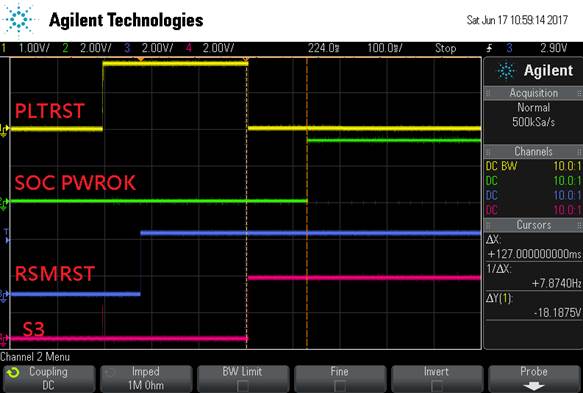583x393 pixels.
Task: Open the Coupling DC selection softkey
Action: click(49, 378)
